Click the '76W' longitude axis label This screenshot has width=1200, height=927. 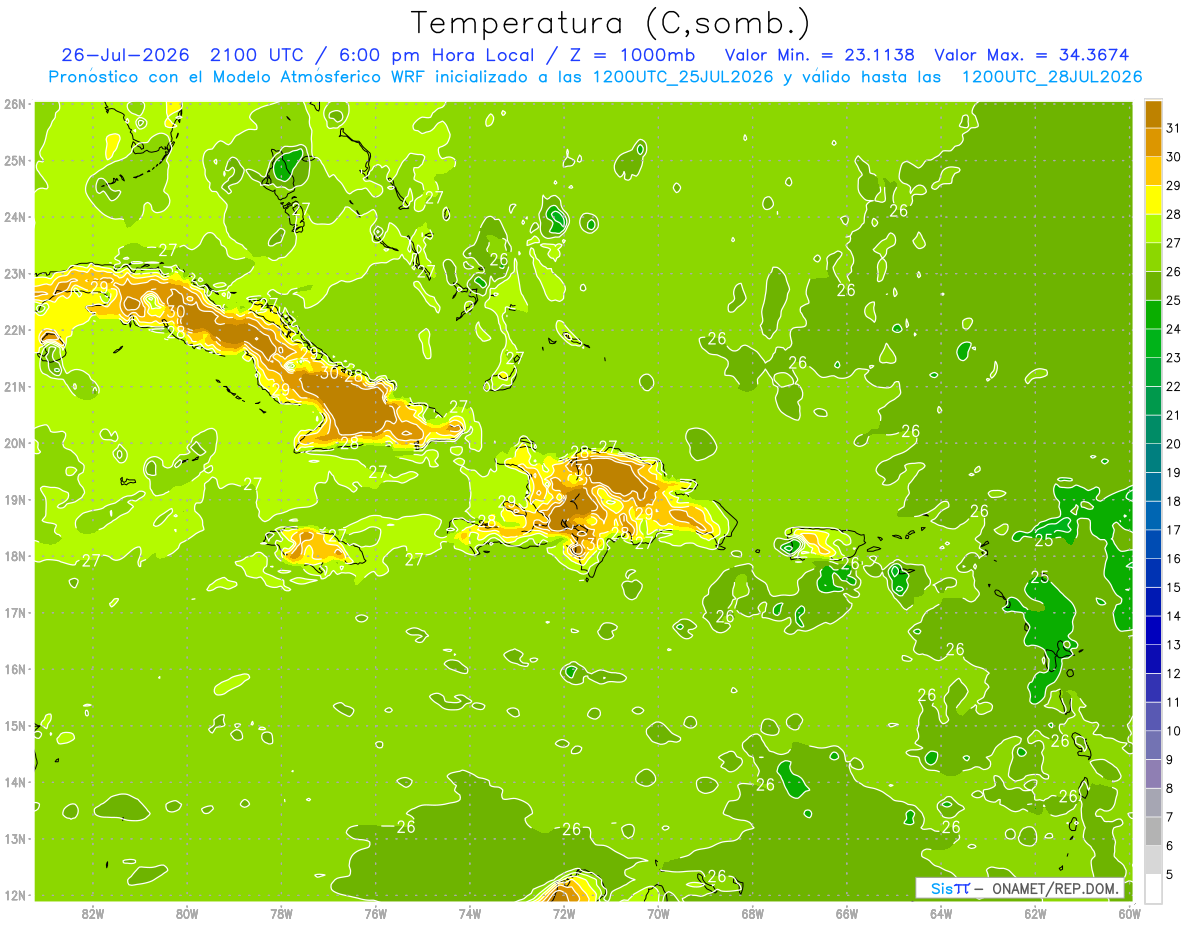376,913
